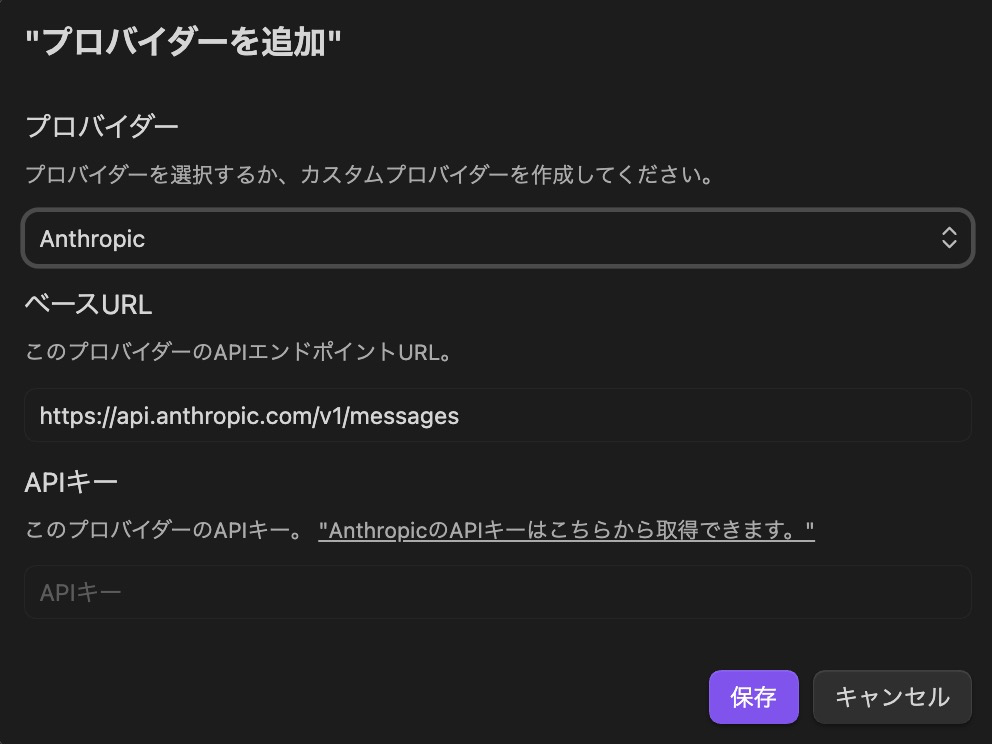The image size is (992, 744).
Task: Click inside the base URL text field
Action: [497, 415]
